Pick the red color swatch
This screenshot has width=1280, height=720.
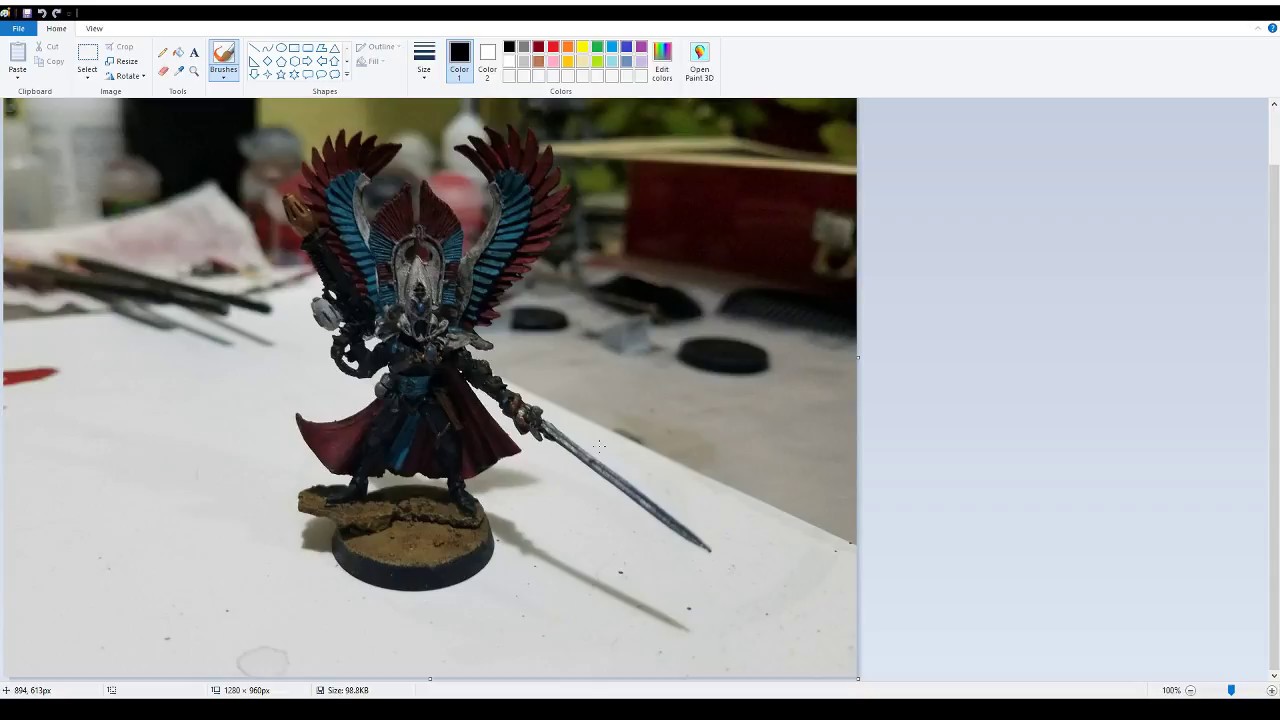coord(553,47)
